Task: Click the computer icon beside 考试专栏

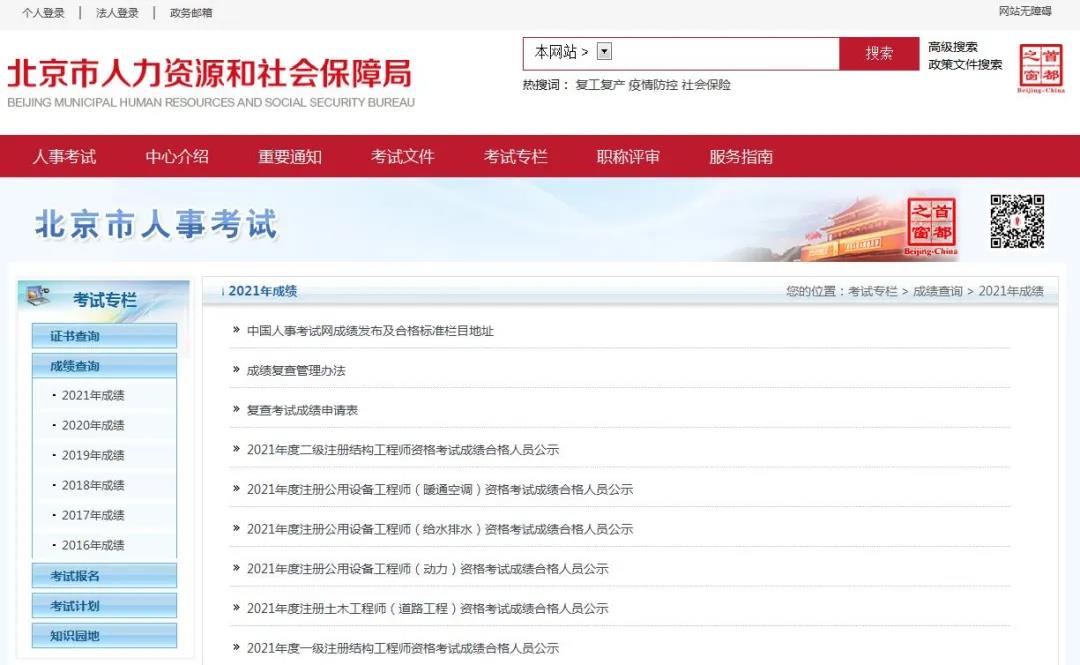Action: pyautogui.click(x=38, y=296)
